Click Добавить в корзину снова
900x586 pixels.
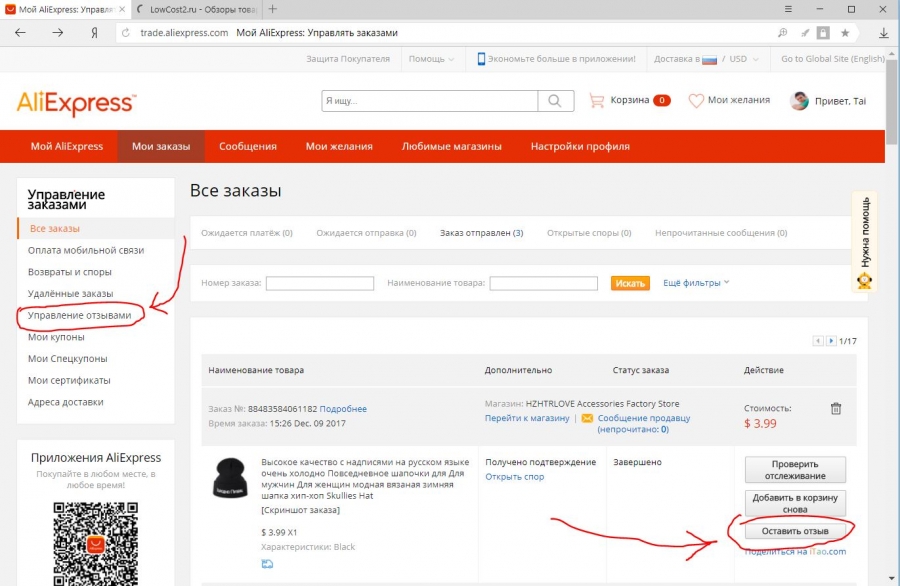(795, 503)
